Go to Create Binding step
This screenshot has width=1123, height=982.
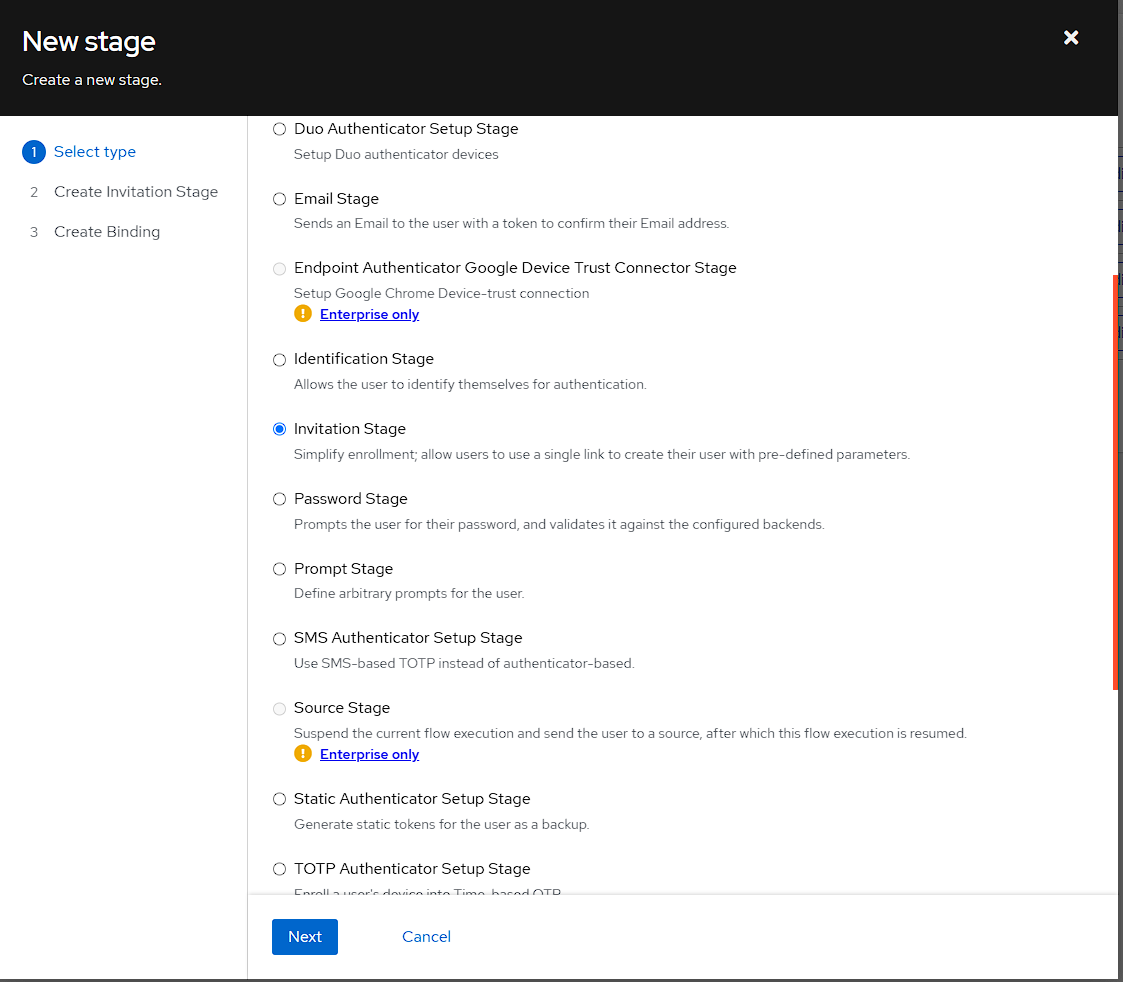(x=107, y=232)
